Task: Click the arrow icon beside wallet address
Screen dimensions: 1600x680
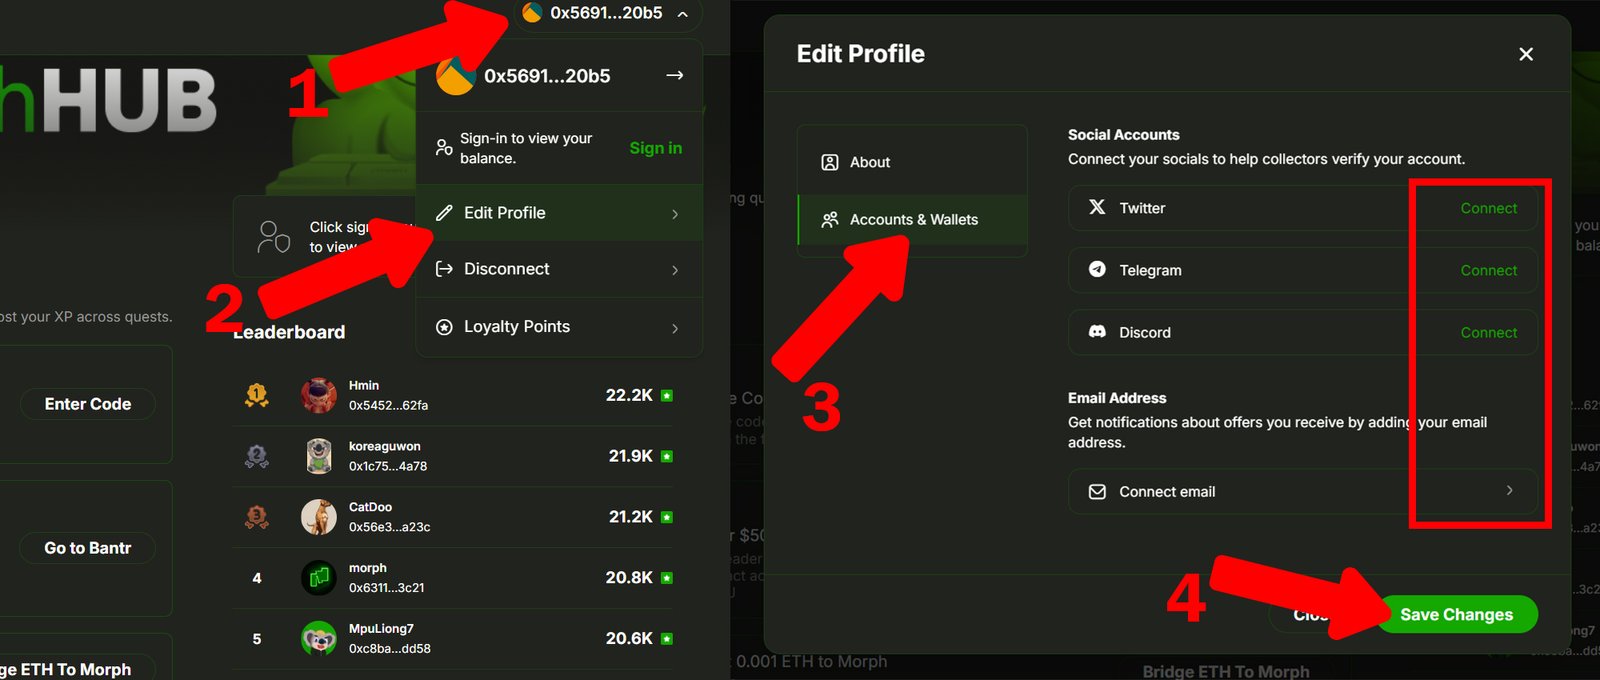Action: click(x=675, y=76)
